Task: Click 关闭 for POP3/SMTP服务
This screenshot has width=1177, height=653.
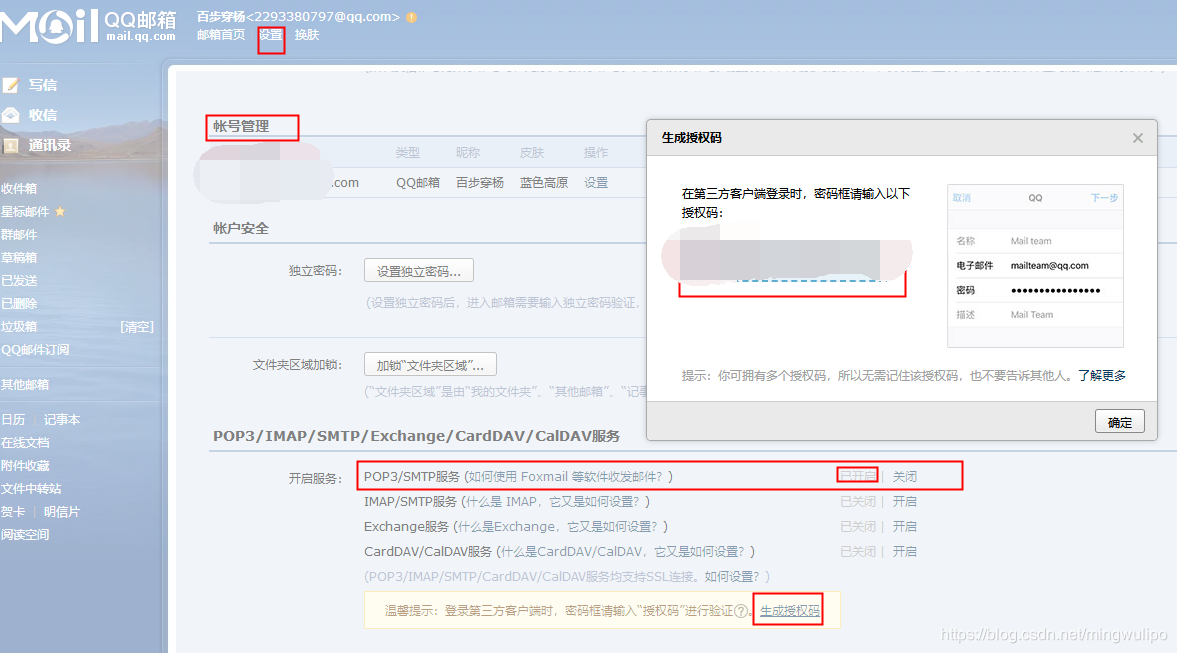Action: 905,477
